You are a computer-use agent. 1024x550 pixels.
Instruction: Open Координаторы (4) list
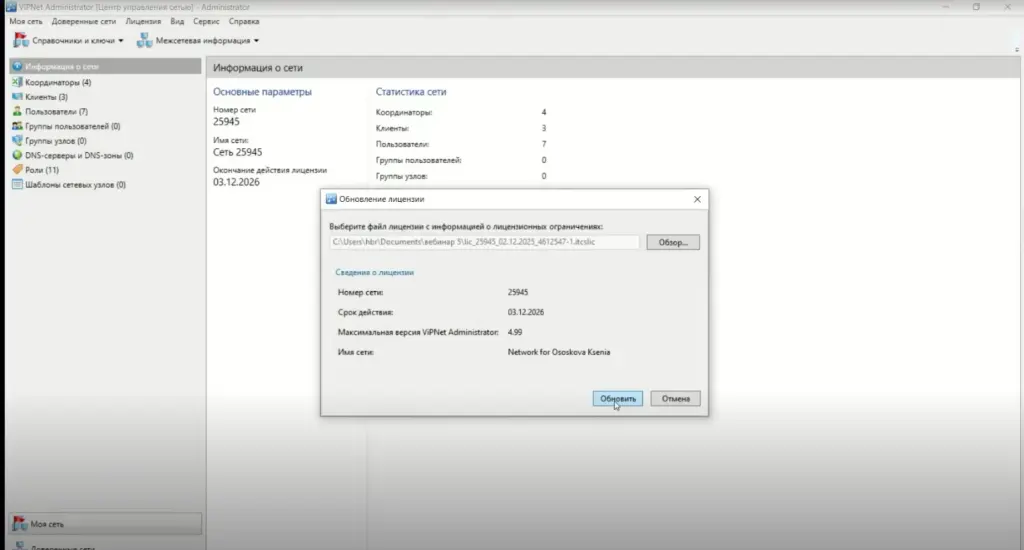point(58,82)
